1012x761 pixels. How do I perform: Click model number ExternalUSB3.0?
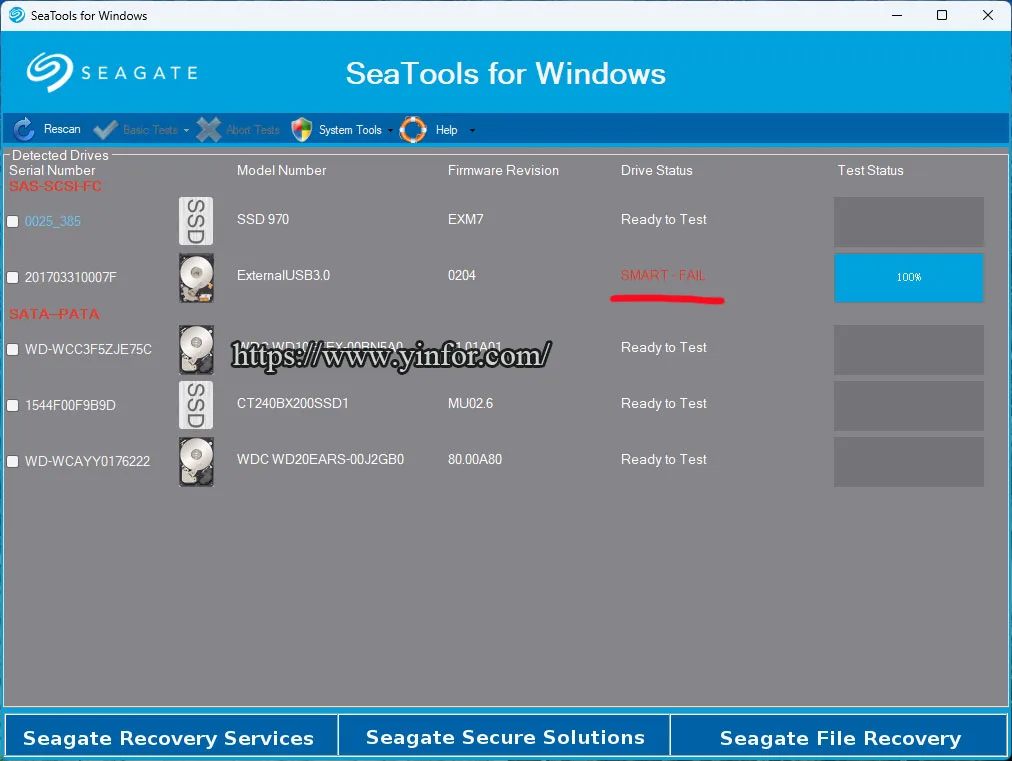click(283, 275)
